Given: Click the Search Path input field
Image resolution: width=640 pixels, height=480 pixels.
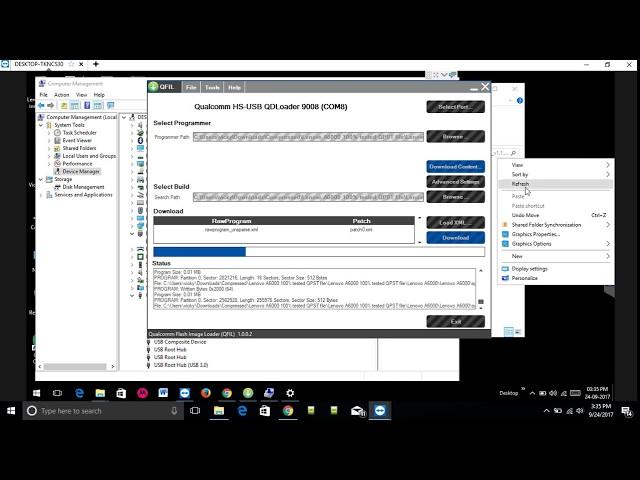Looking at the screenshot, I should tap(308, 197).
